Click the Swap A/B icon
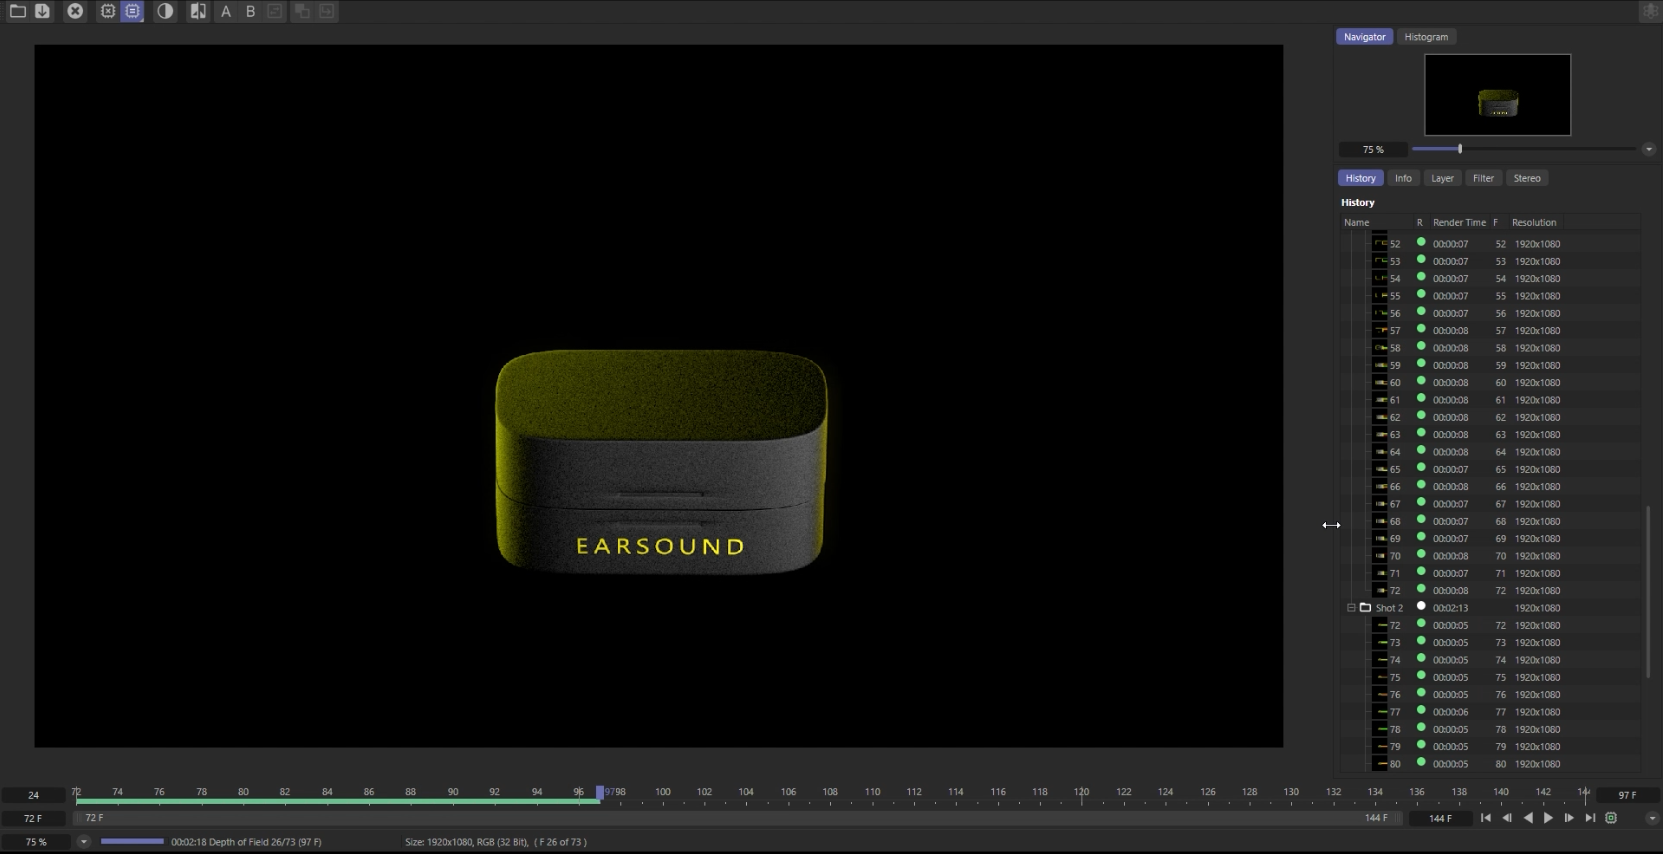Viewport: 1663px width, 854px height. 275,11
